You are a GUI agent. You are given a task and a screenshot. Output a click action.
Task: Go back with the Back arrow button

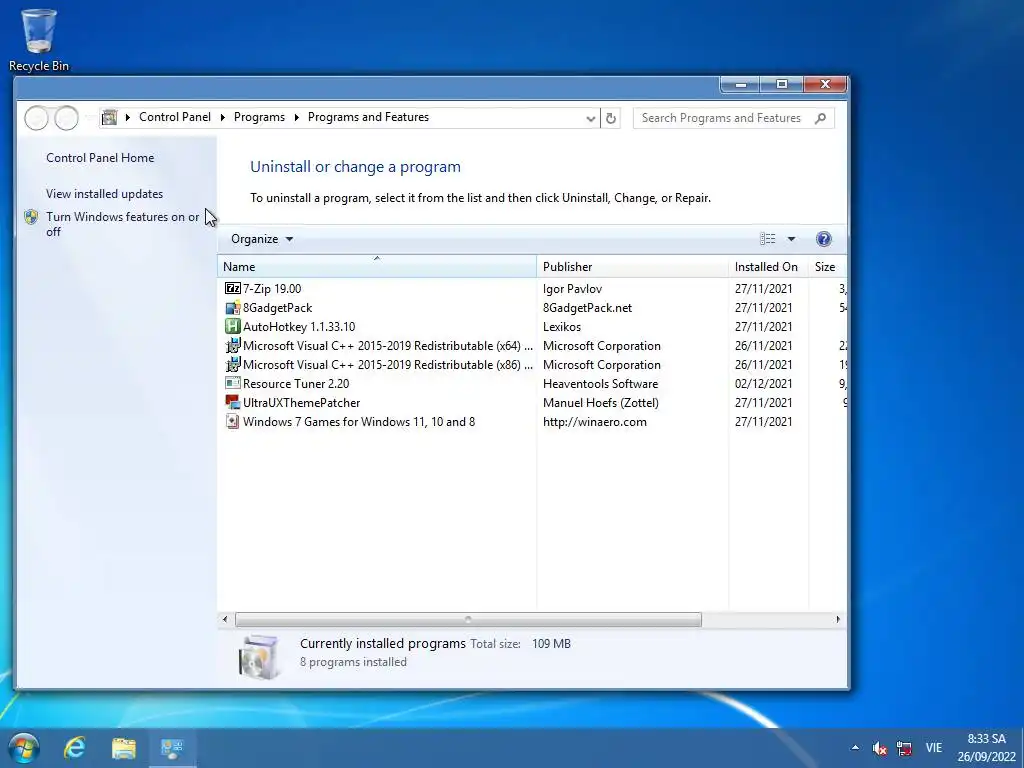tap(37, 118)
